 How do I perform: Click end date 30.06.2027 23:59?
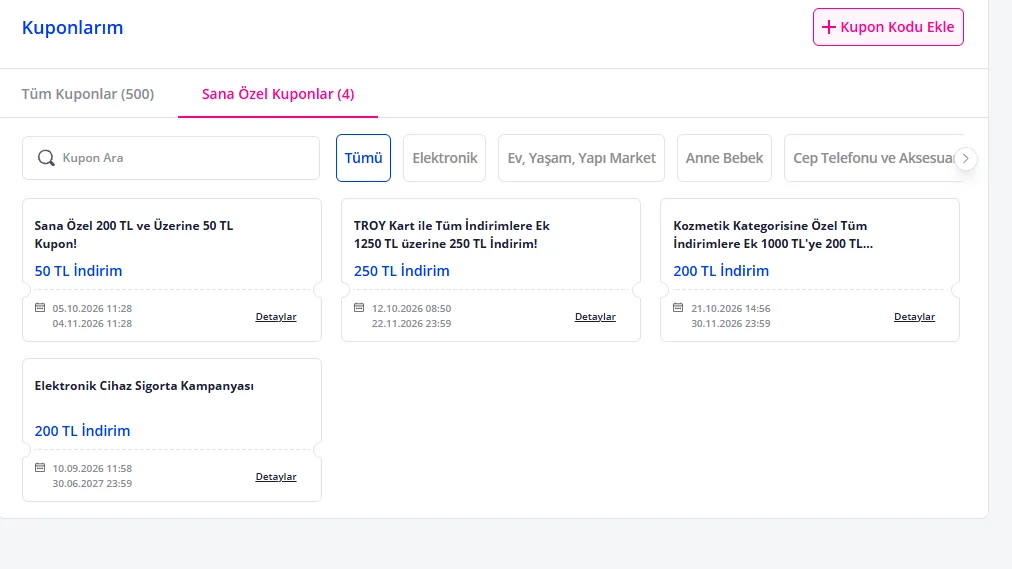(x=92, y=483)
